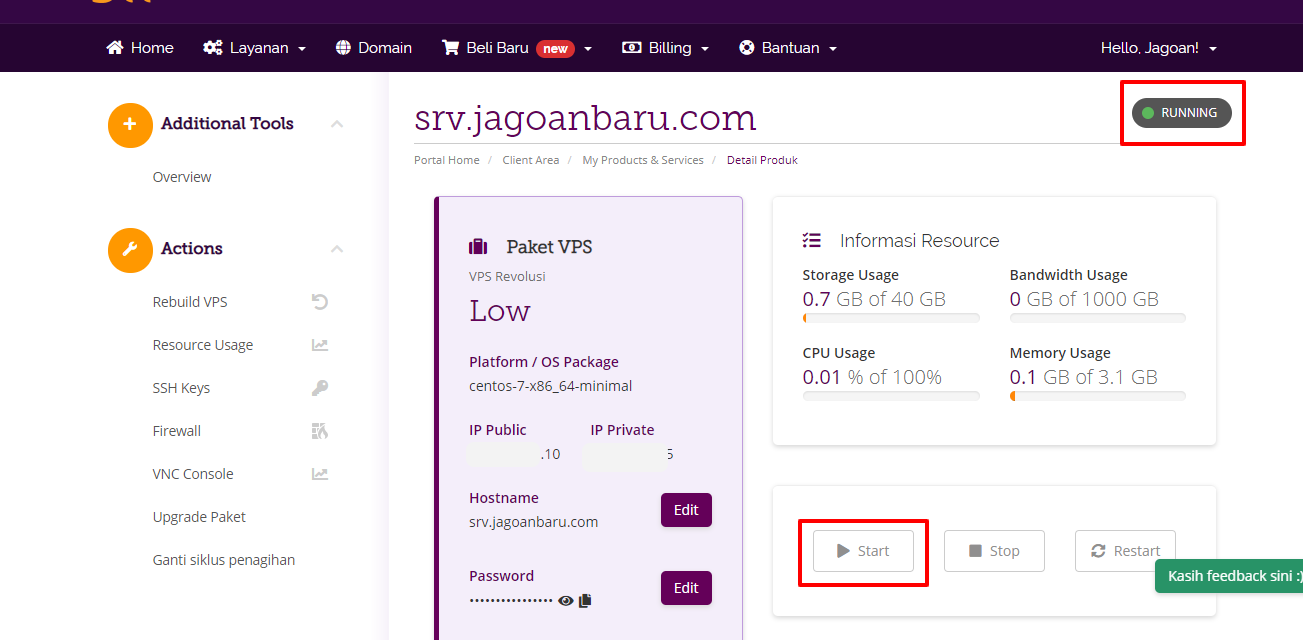Go to Home in the navbar
The height and width of the screenshot is (640, 1303).
click(140, 48)
